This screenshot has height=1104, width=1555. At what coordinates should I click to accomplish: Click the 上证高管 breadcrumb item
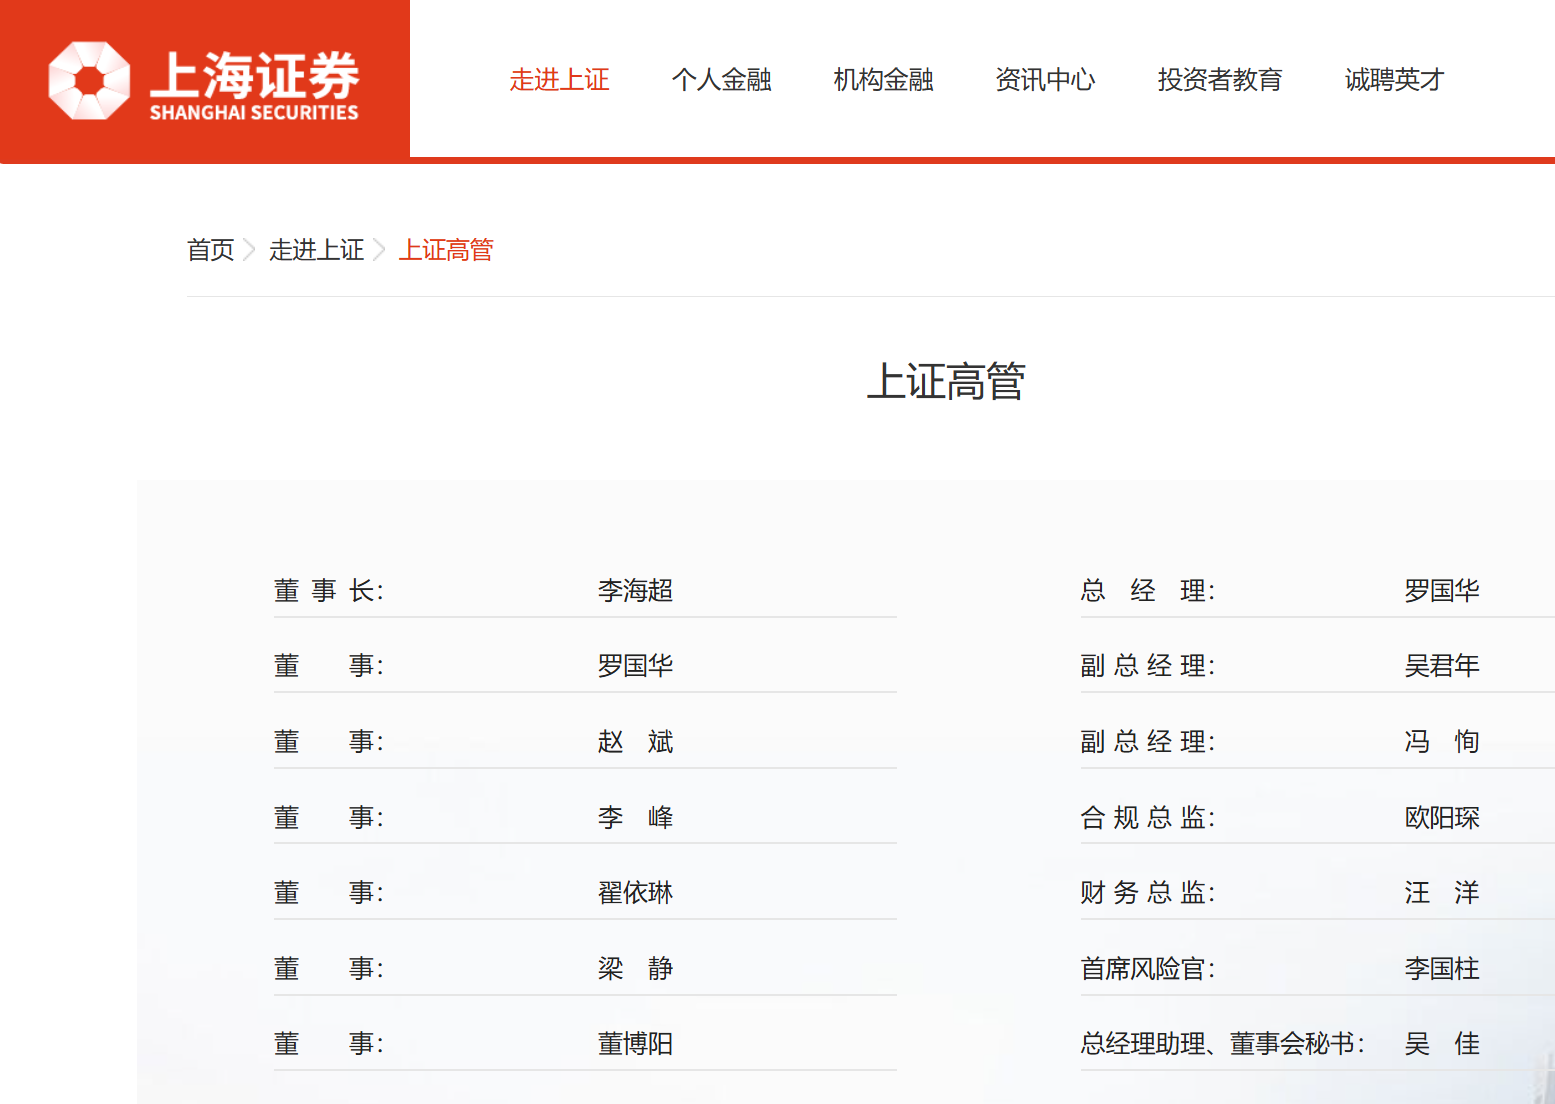(446, 250)
